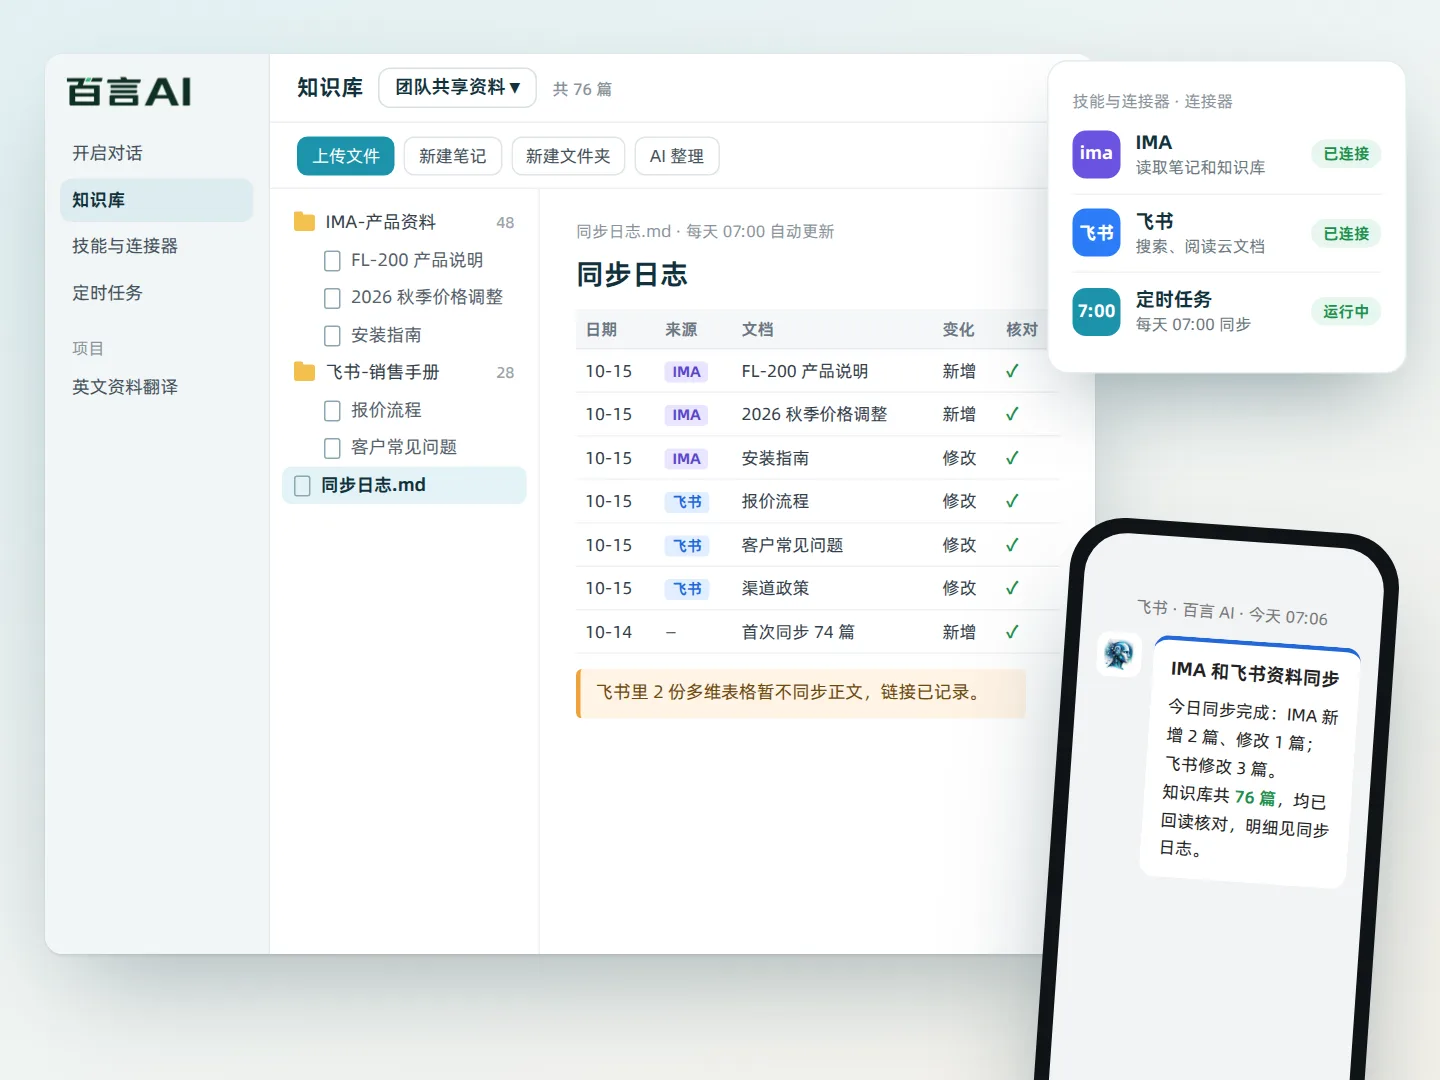Click the file icon beside 同步日志.md

[302, 486]
